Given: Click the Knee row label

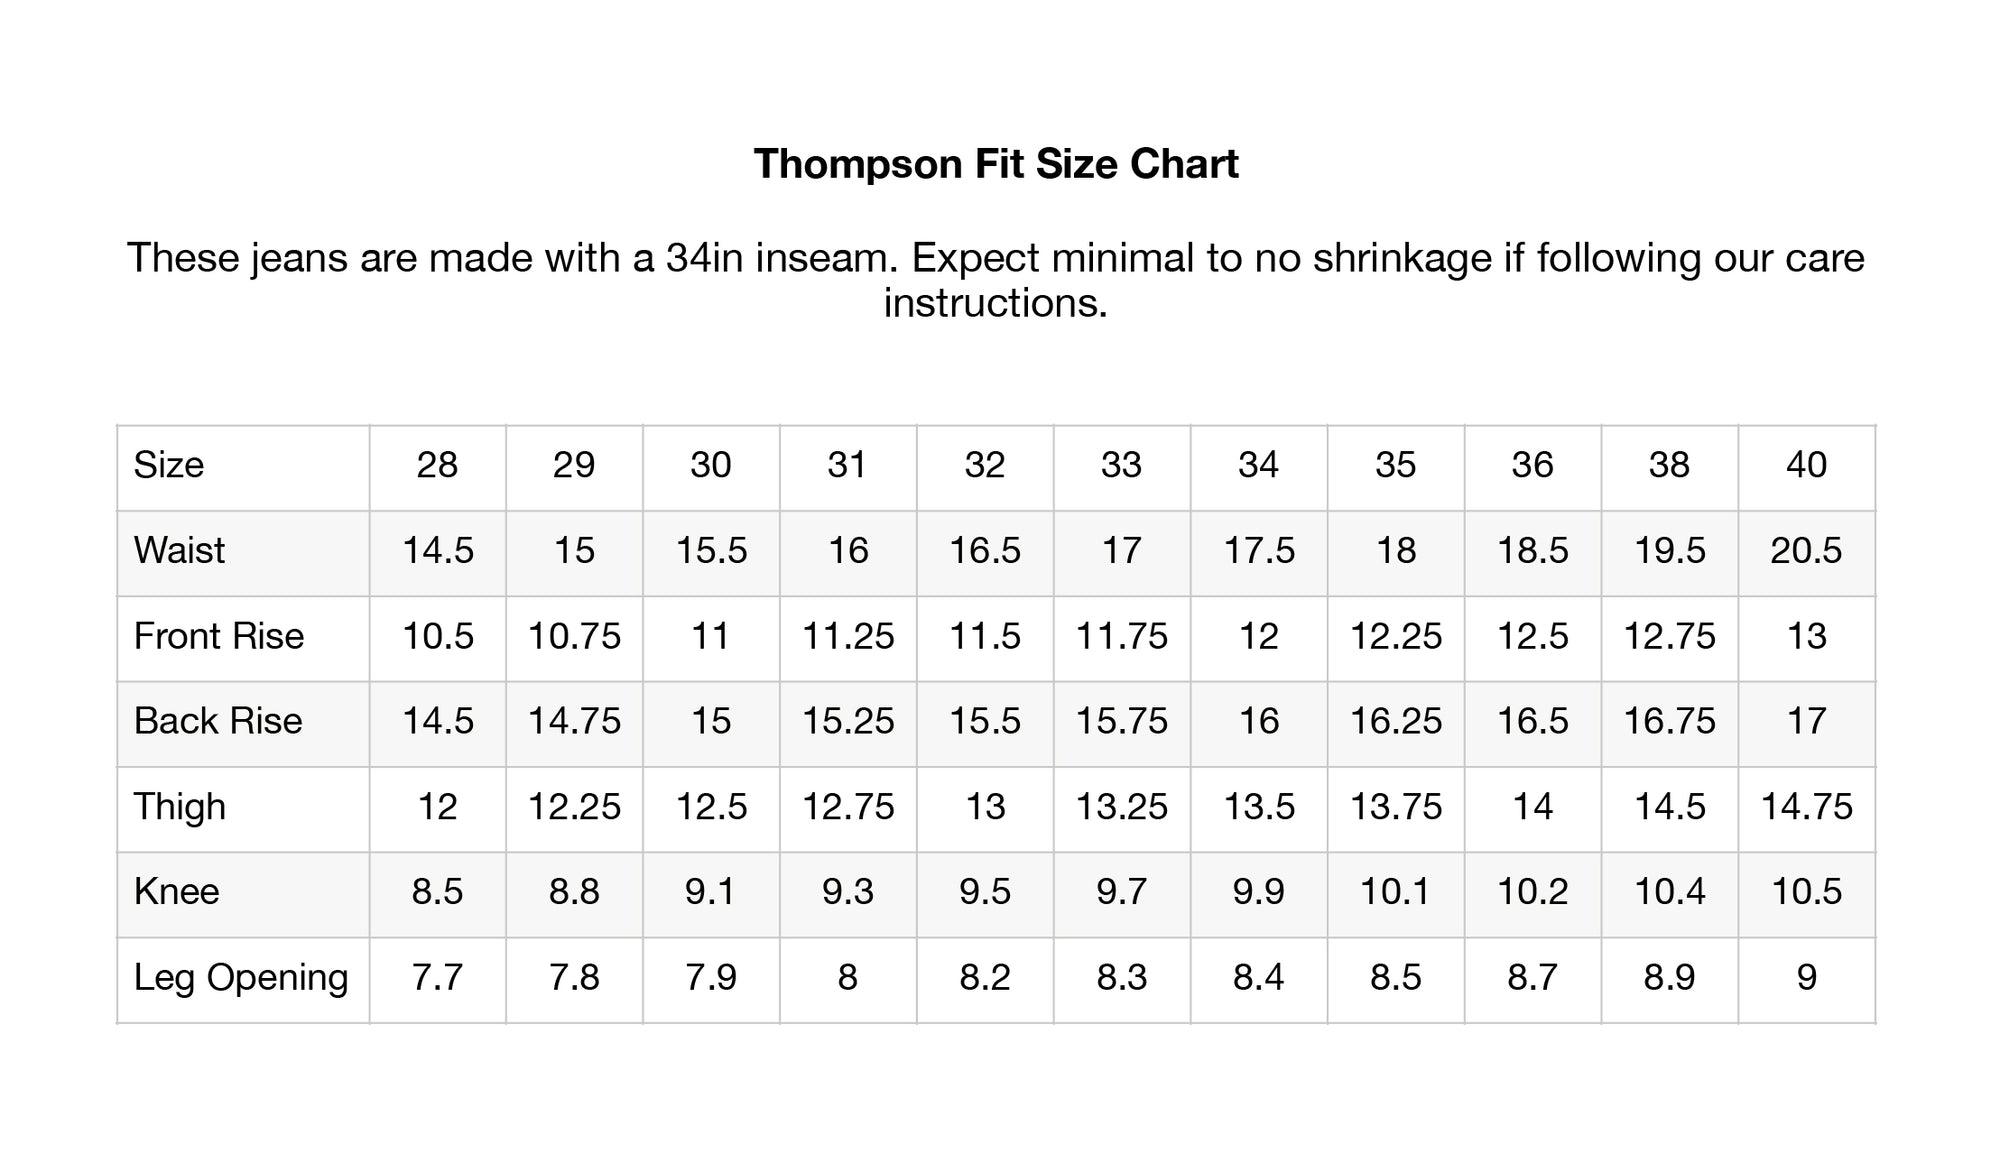Looking at the screenshot, I should 177,891.
